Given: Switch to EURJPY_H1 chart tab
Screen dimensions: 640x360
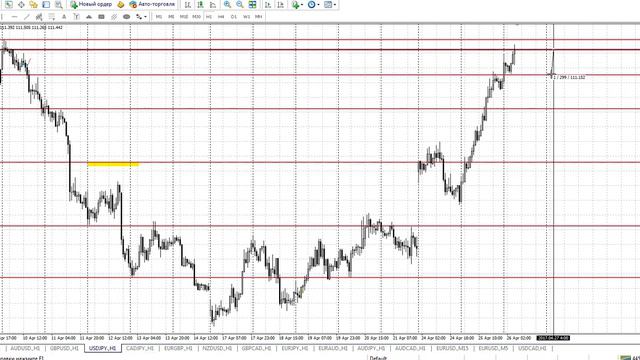Looking at the screenshot, I should point(295,349).
